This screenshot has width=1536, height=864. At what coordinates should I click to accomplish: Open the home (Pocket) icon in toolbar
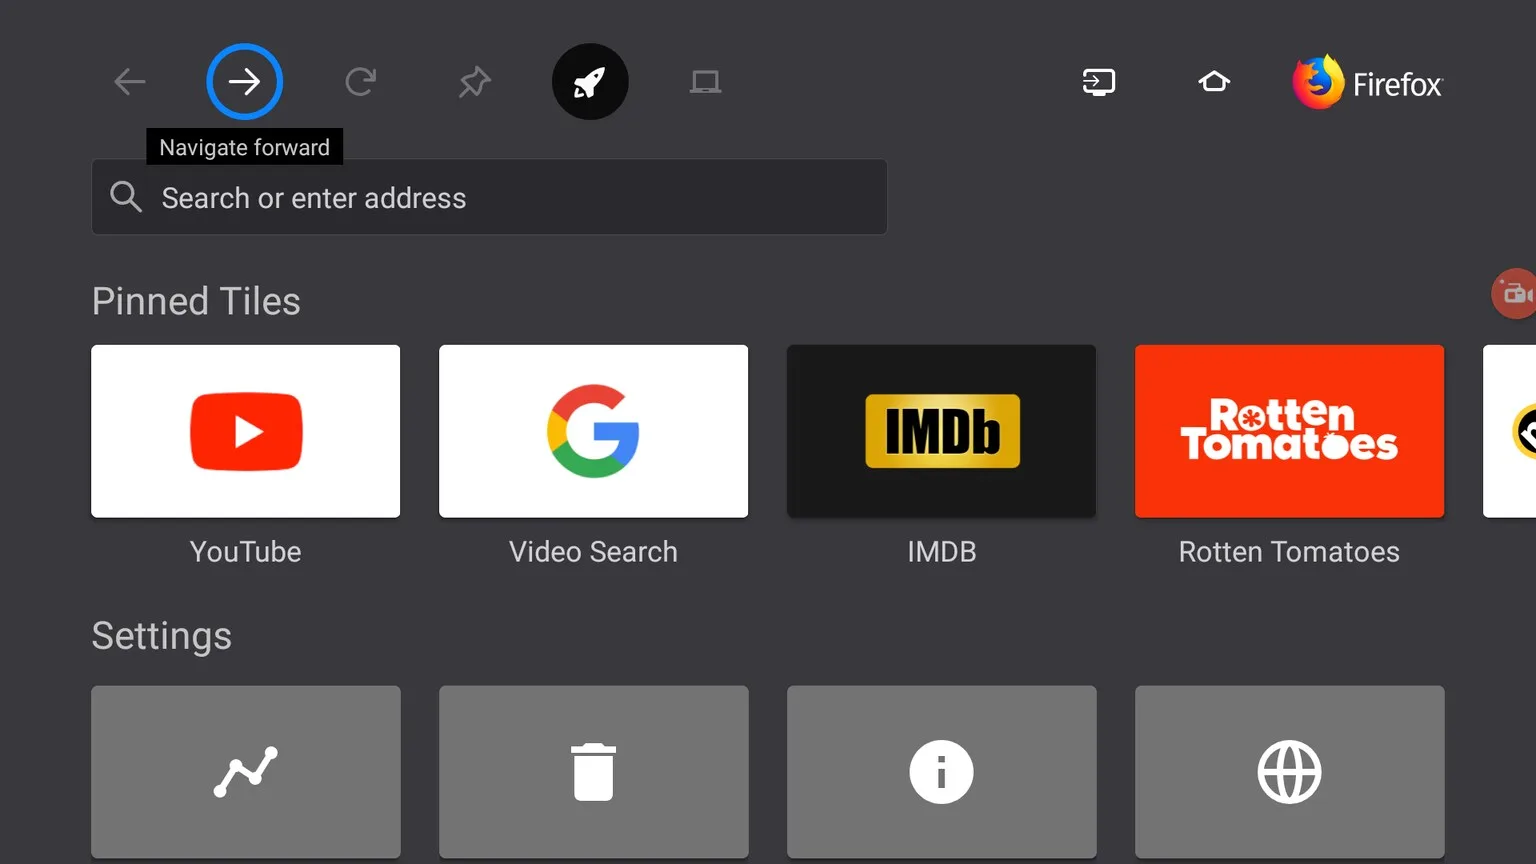coord(1214,82)
